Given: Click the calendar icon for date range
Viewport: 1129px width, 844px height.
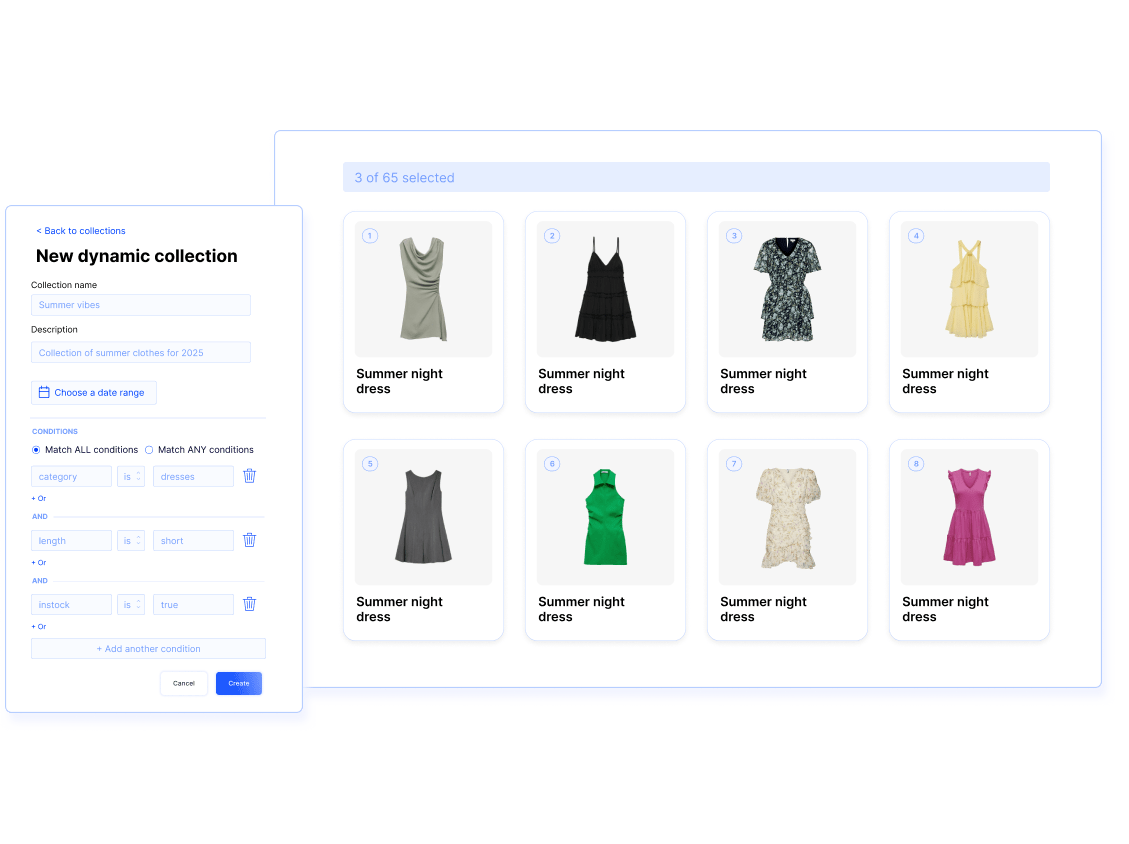Looking at the screenshot, I should point(44,392).
